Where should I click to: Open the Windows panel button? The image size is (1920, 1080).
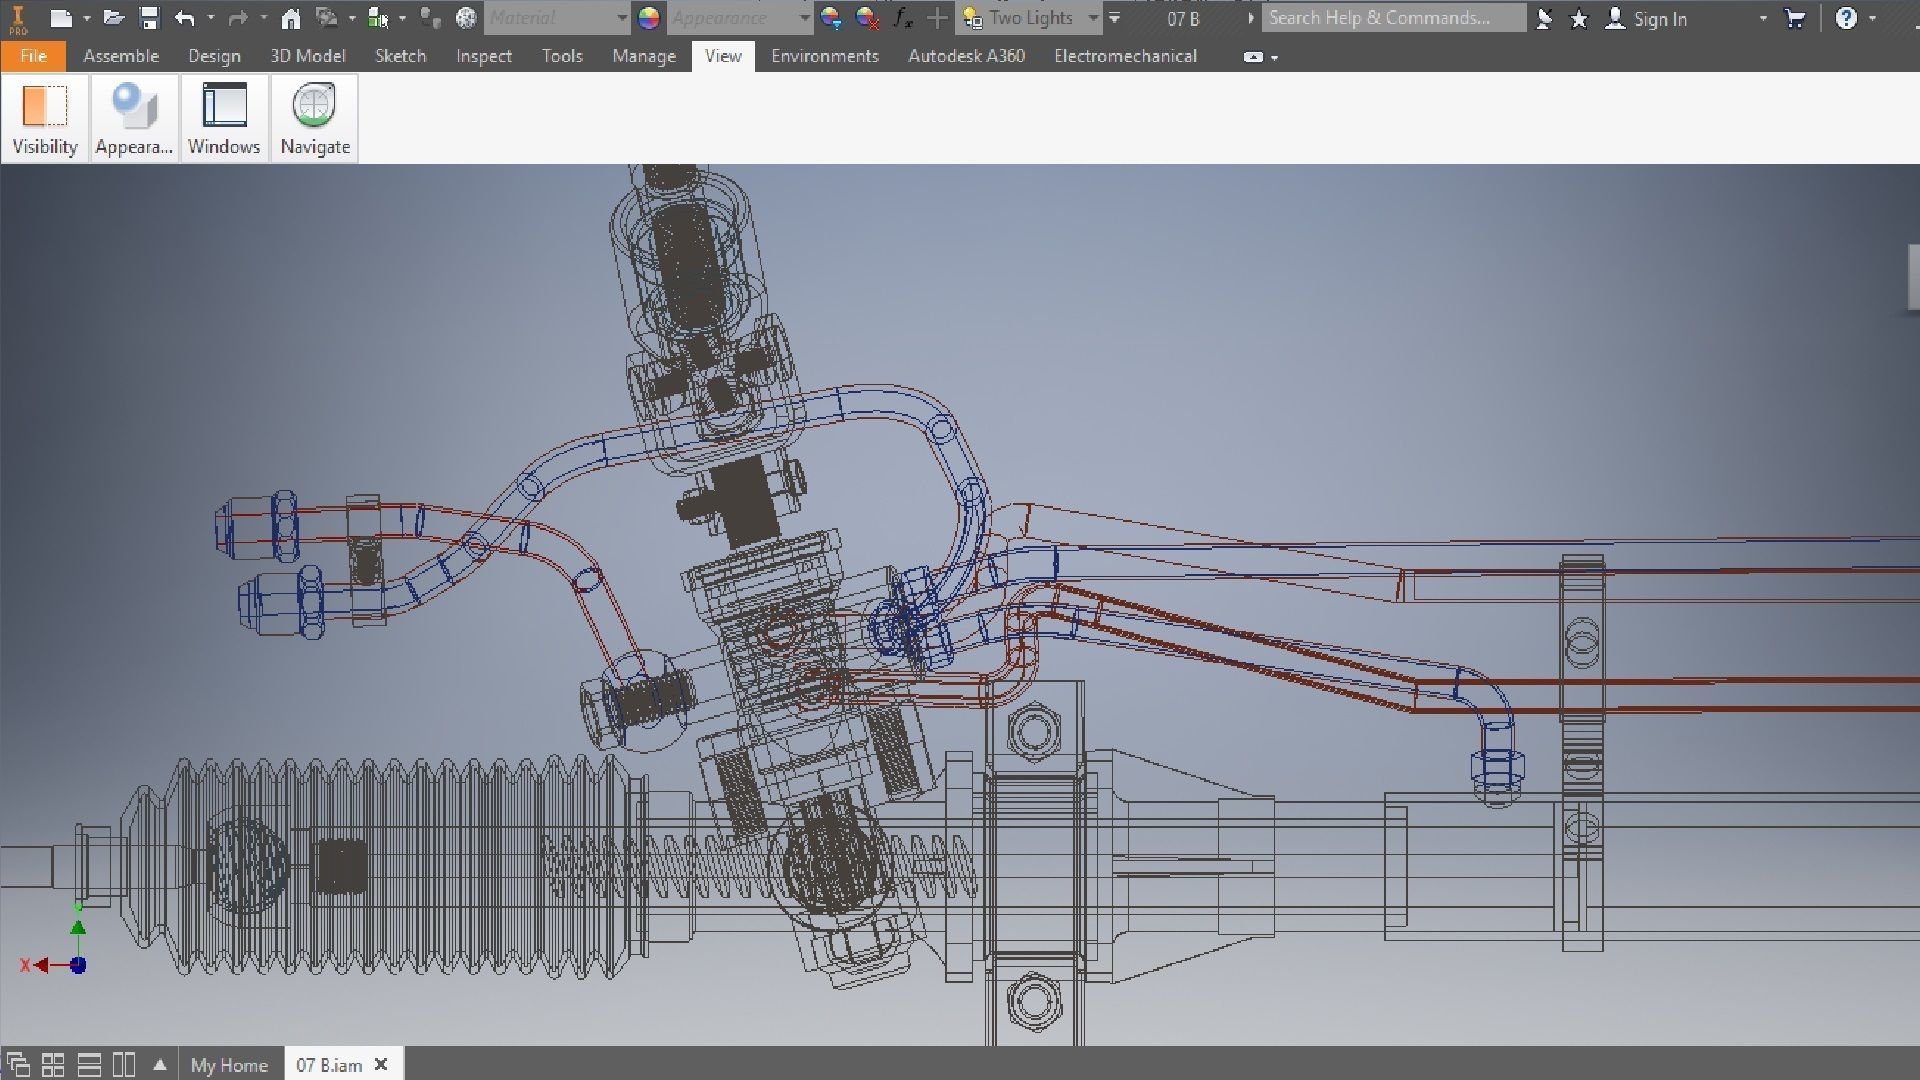point(224,118)
